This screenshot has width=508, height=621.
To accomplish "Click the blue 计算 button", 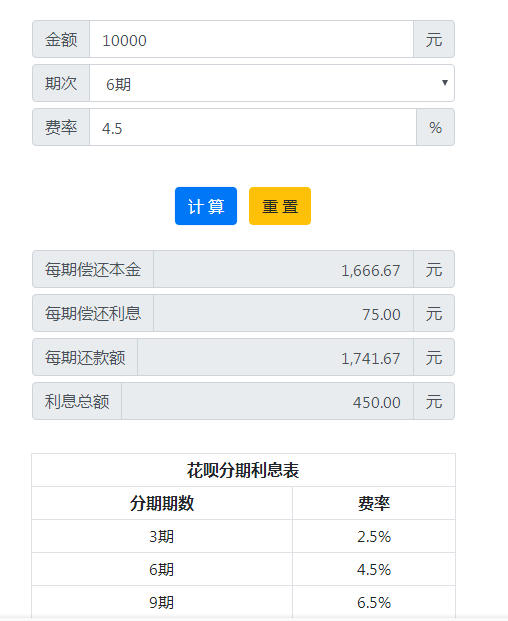I will pyautogui.click(x=206, y=206).
